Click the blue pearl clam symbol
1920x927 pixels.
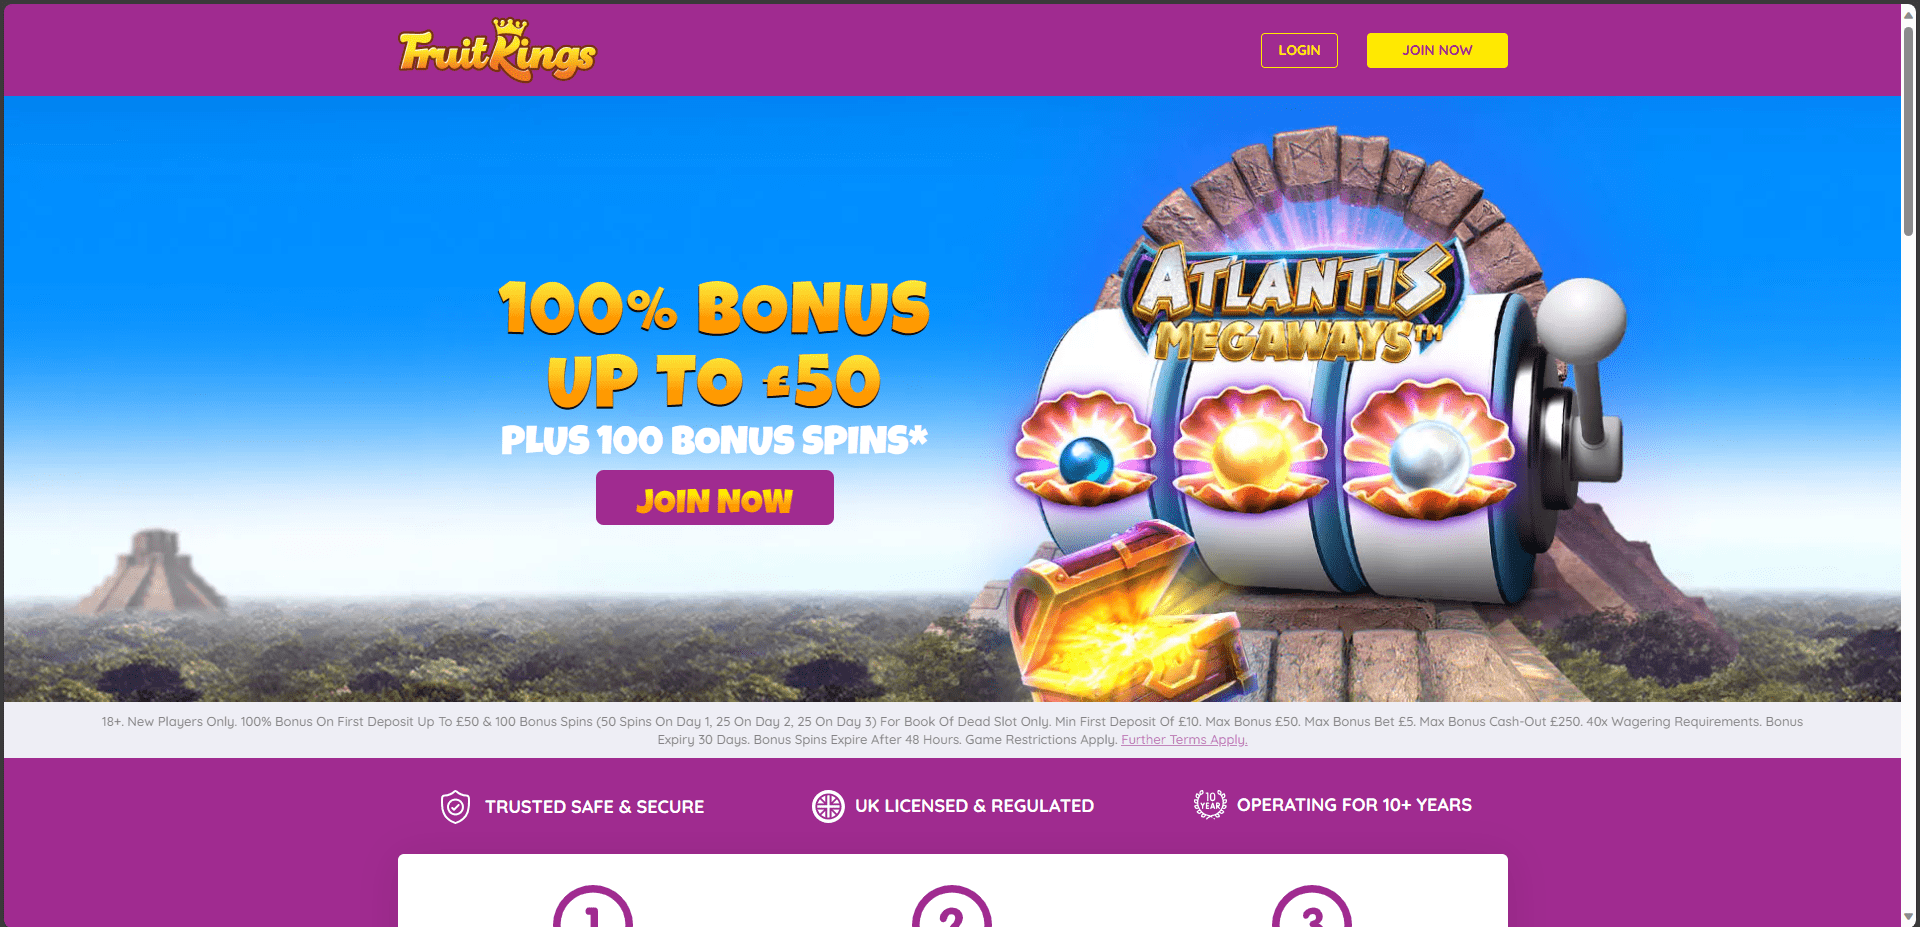tap(1086, 450)
